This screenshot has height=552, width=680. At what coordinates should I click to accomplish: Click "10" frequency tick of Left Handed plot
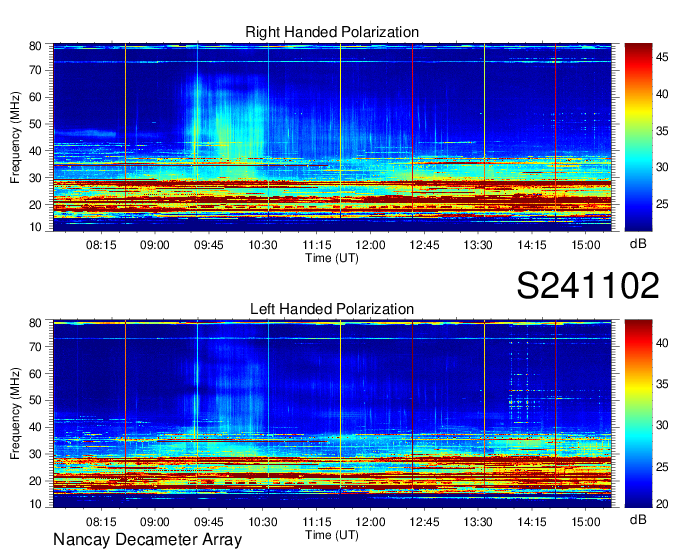click(35, 504)
